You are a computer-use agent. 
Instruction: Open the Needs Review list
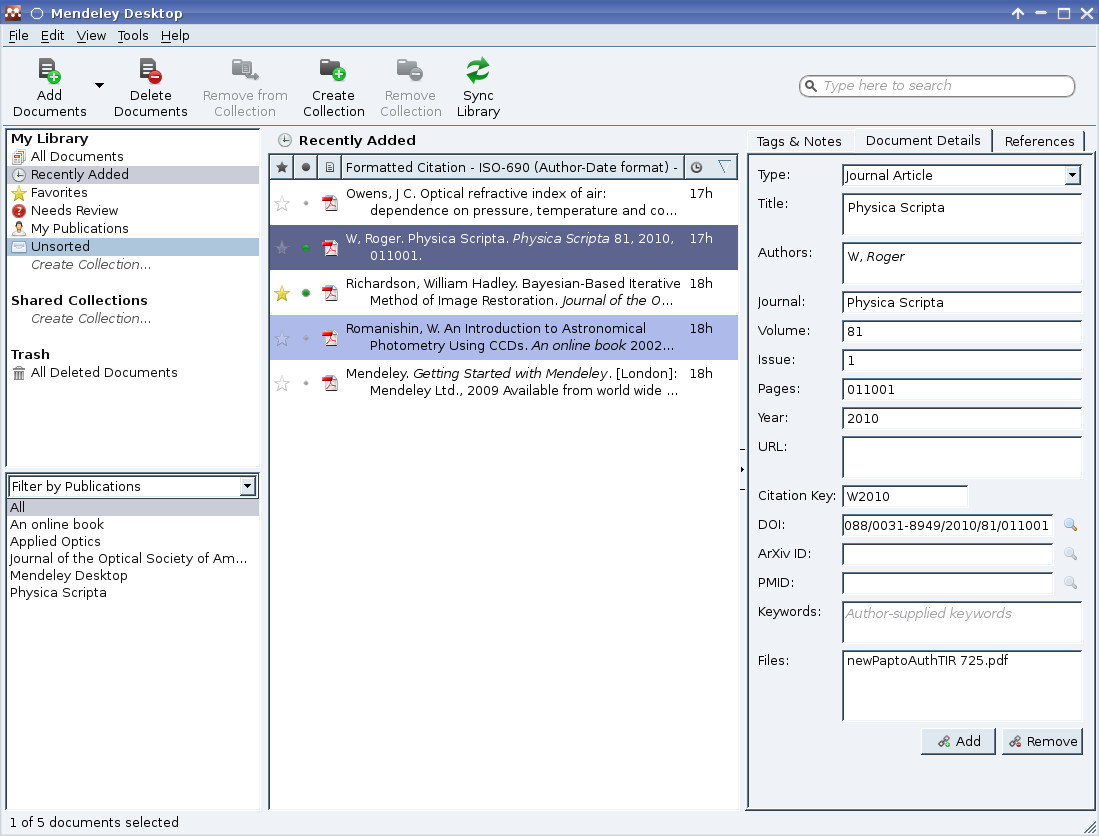pos(133,210)
